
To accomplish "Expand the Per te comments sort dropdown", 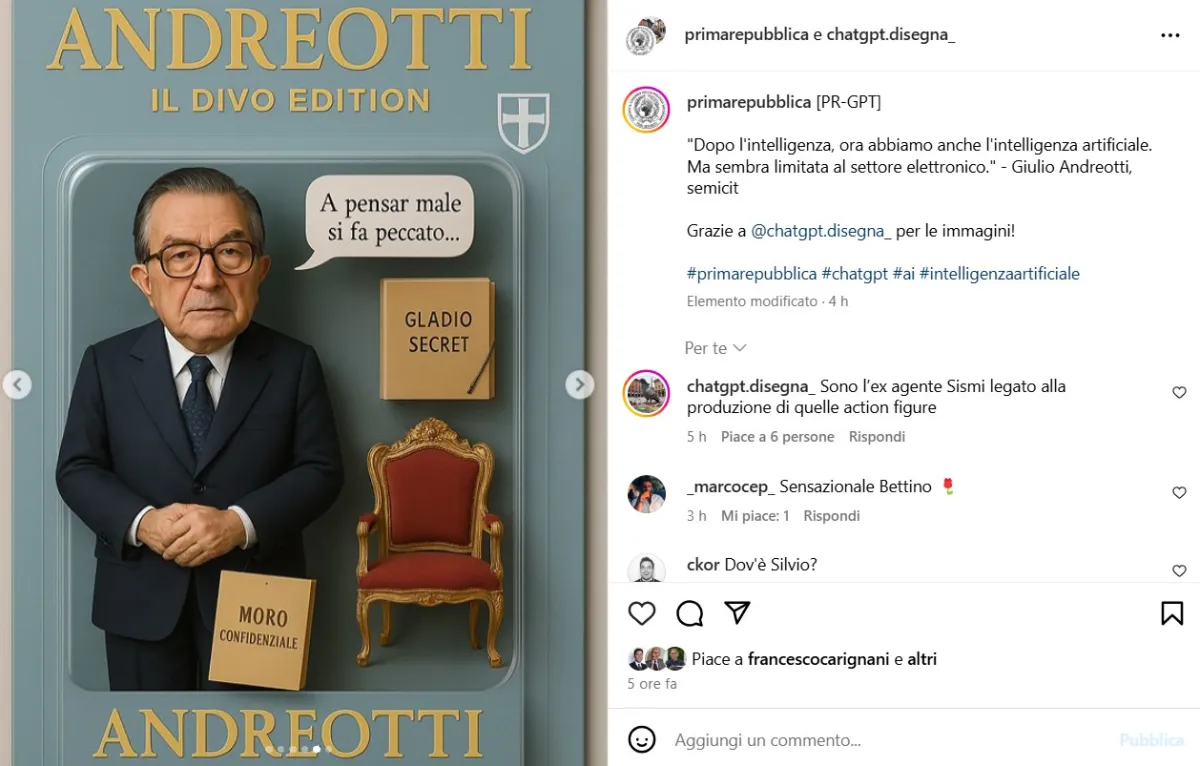I will [x=716, y=348].
